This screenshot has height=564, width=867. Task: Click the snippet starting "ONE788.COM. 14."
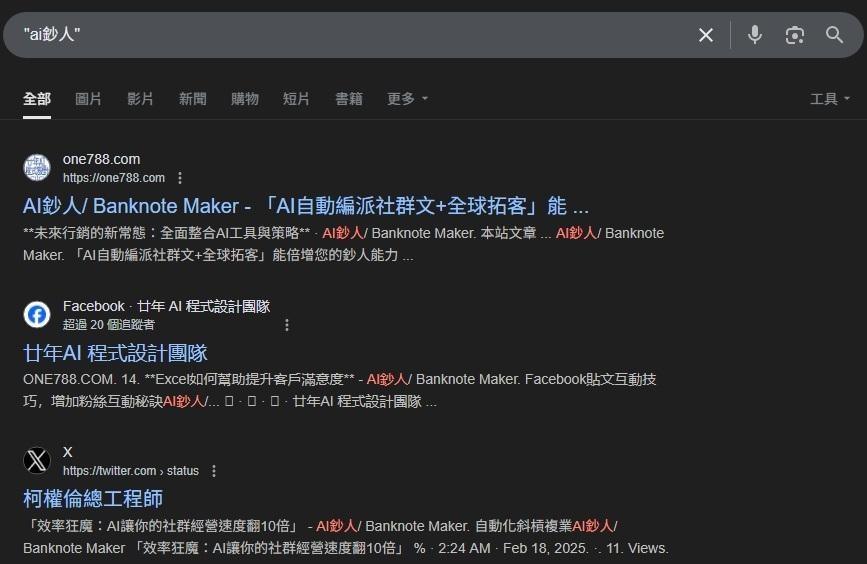point(340,390)
